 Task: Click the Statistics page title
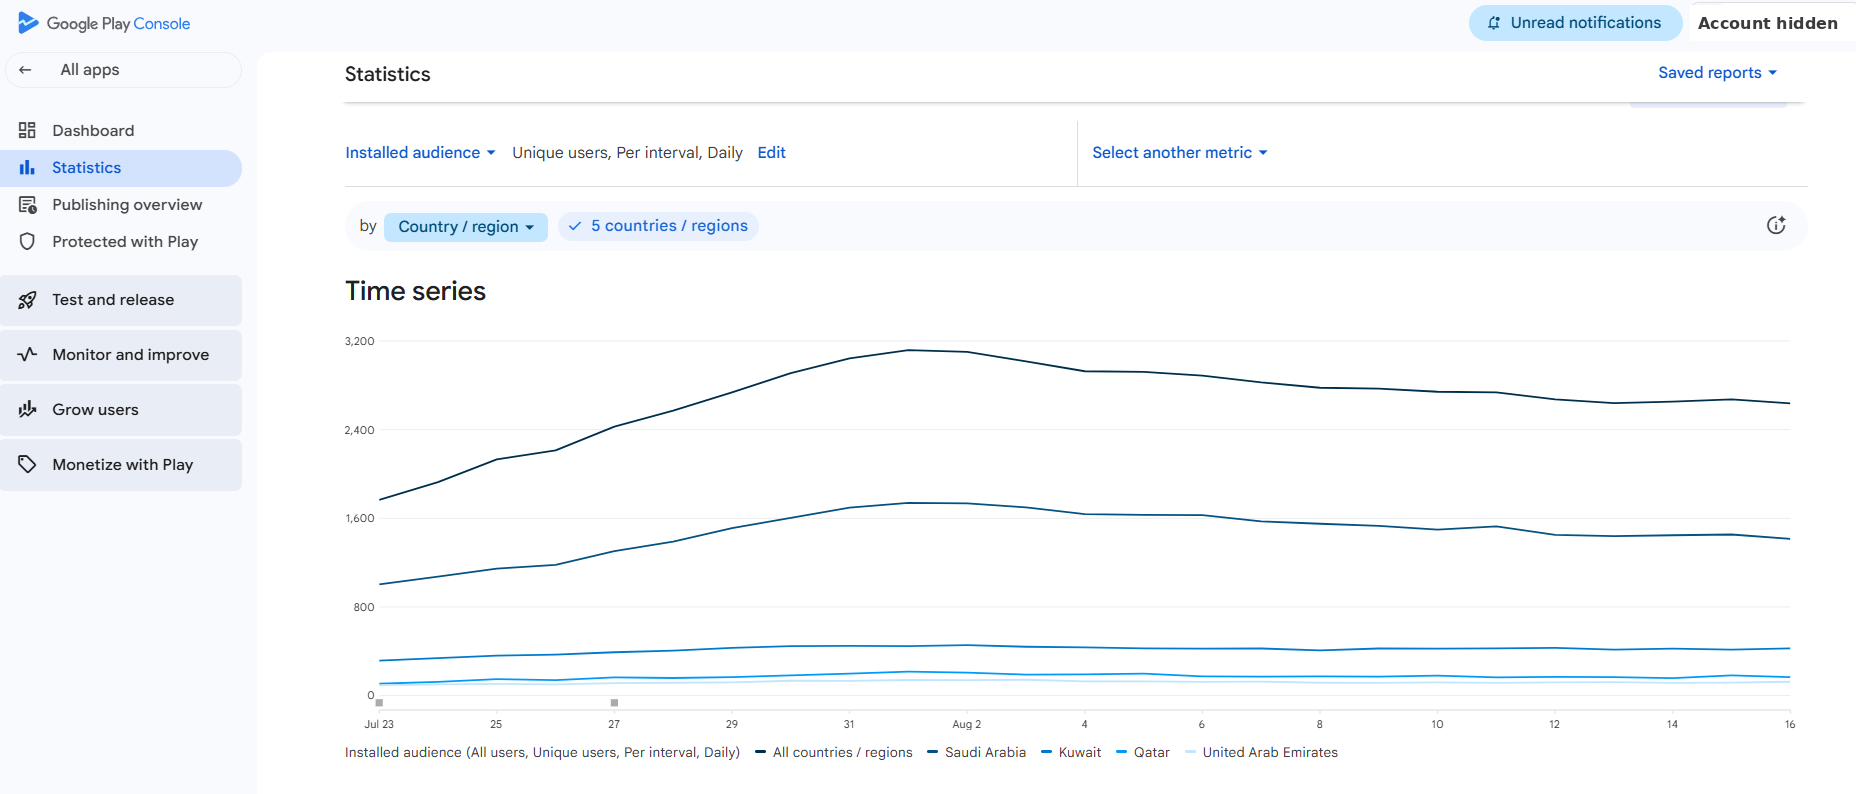388,74
